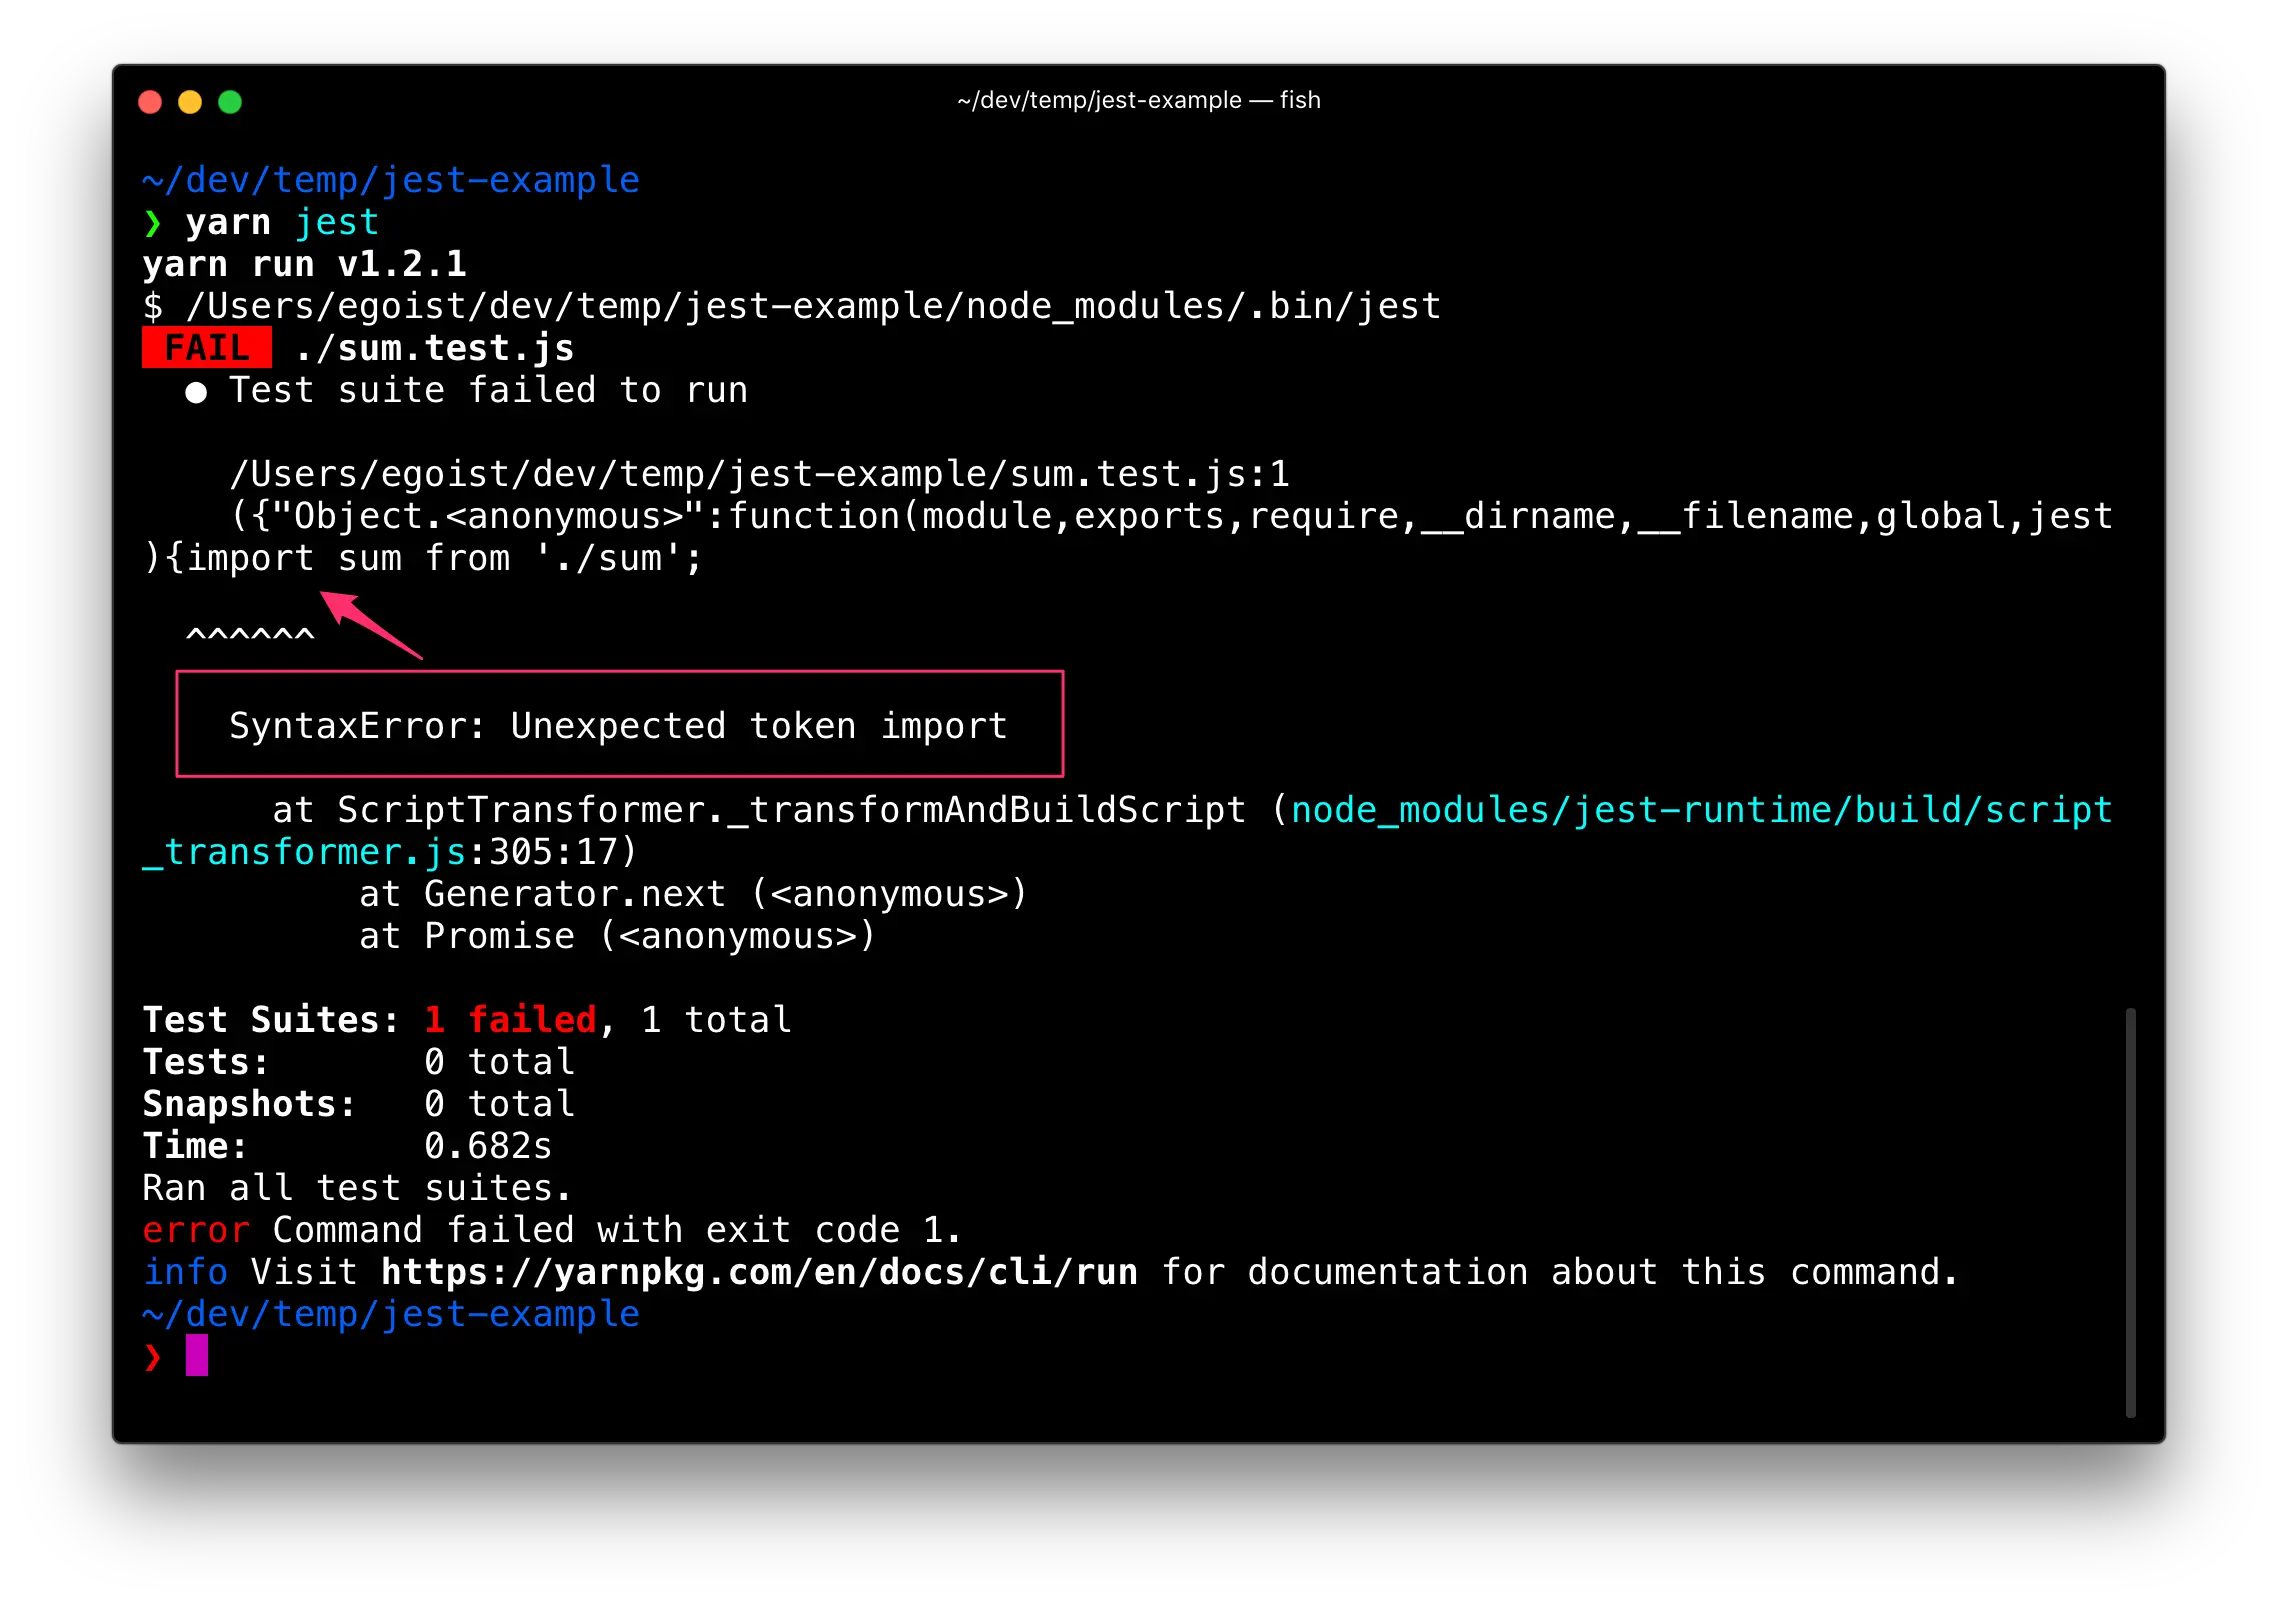
Task: Click the terminal vertical scrollbar
Action: click(x=2130, y=1210)
